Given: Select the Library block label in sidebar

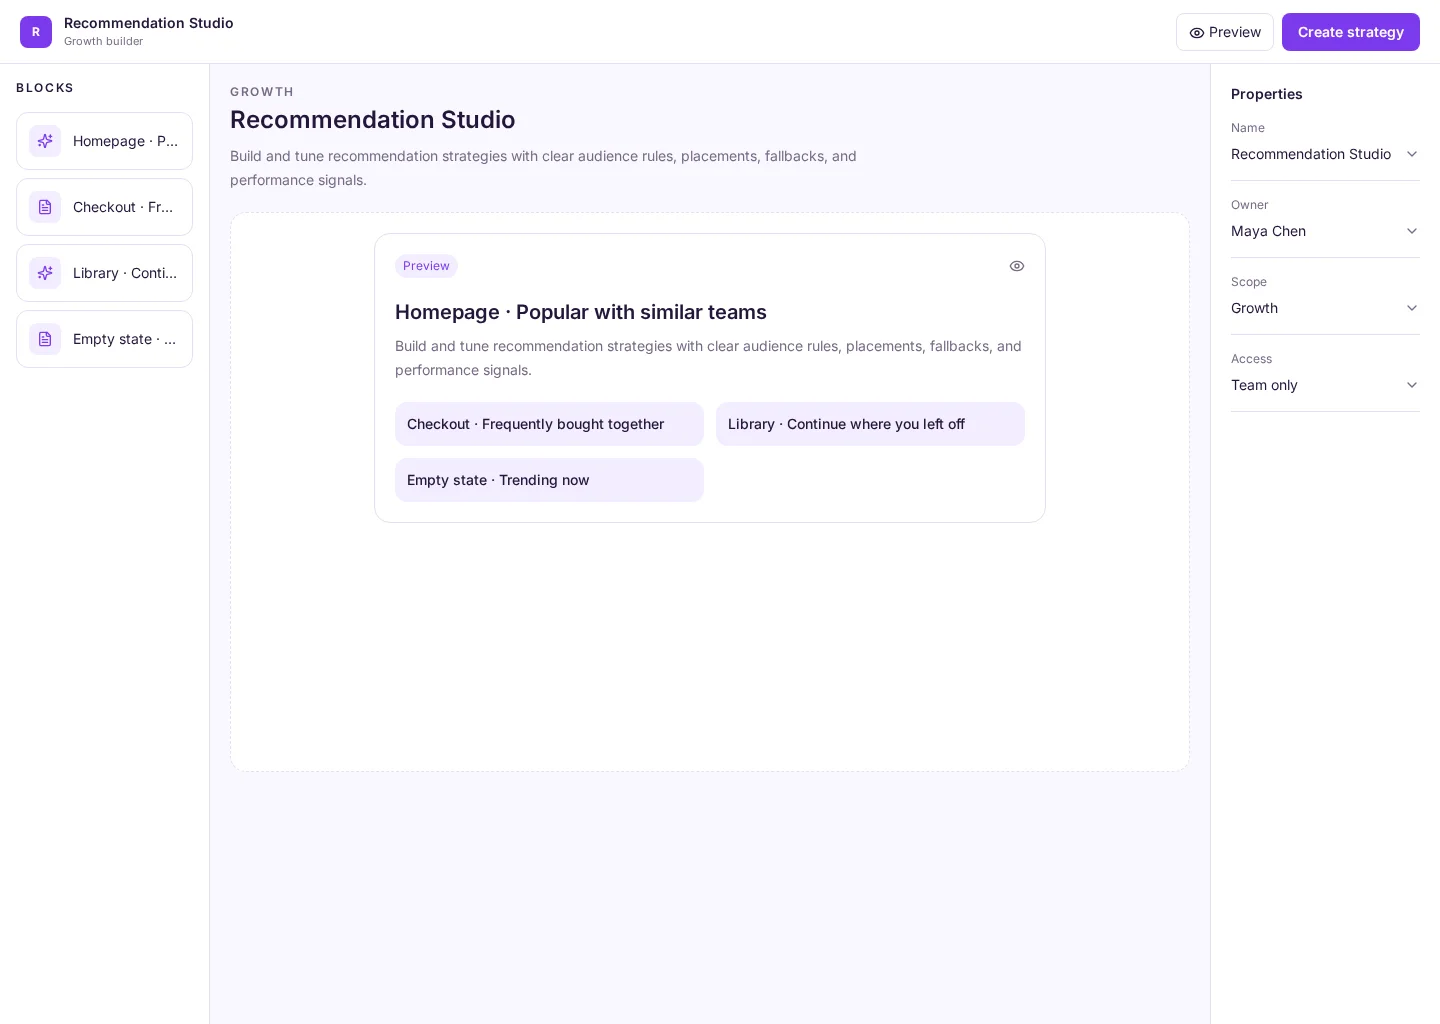Looking at the screenshot, I should pyautogui.click(x=126, y=273).
